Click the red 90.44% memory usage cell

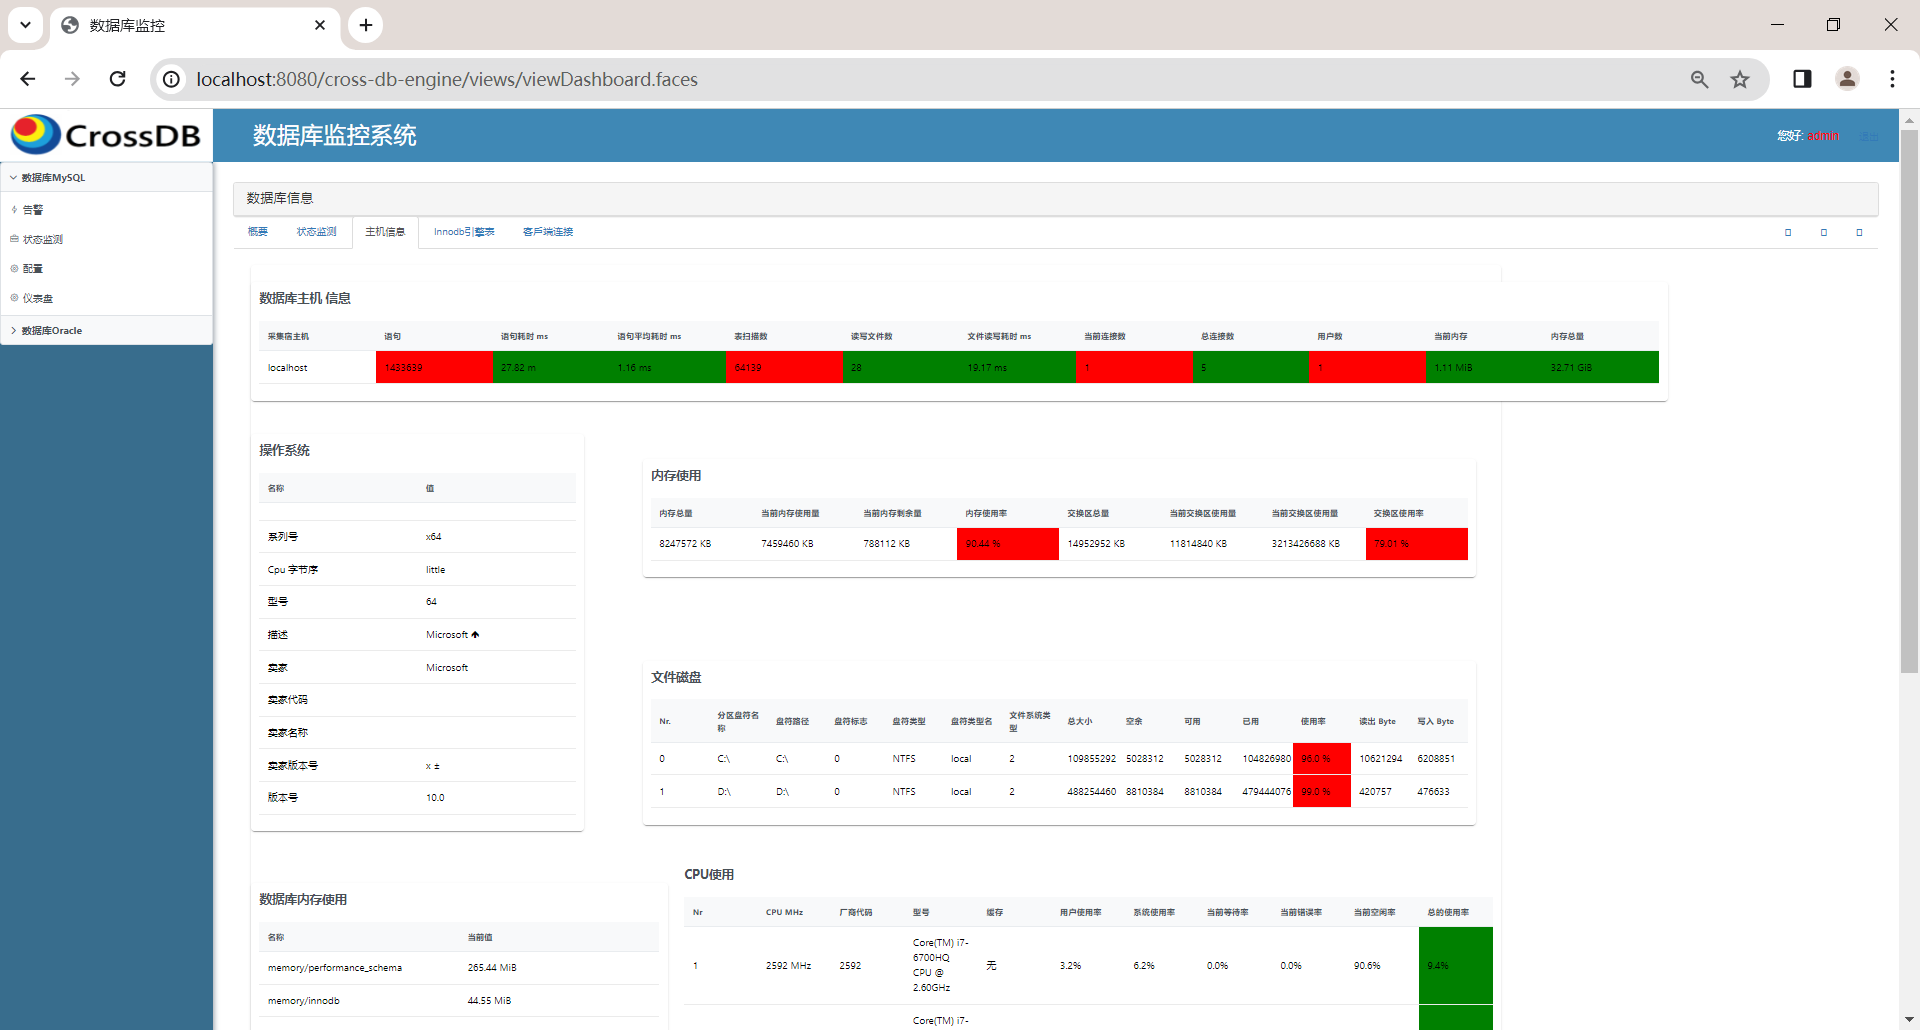tap(1007, 544)
